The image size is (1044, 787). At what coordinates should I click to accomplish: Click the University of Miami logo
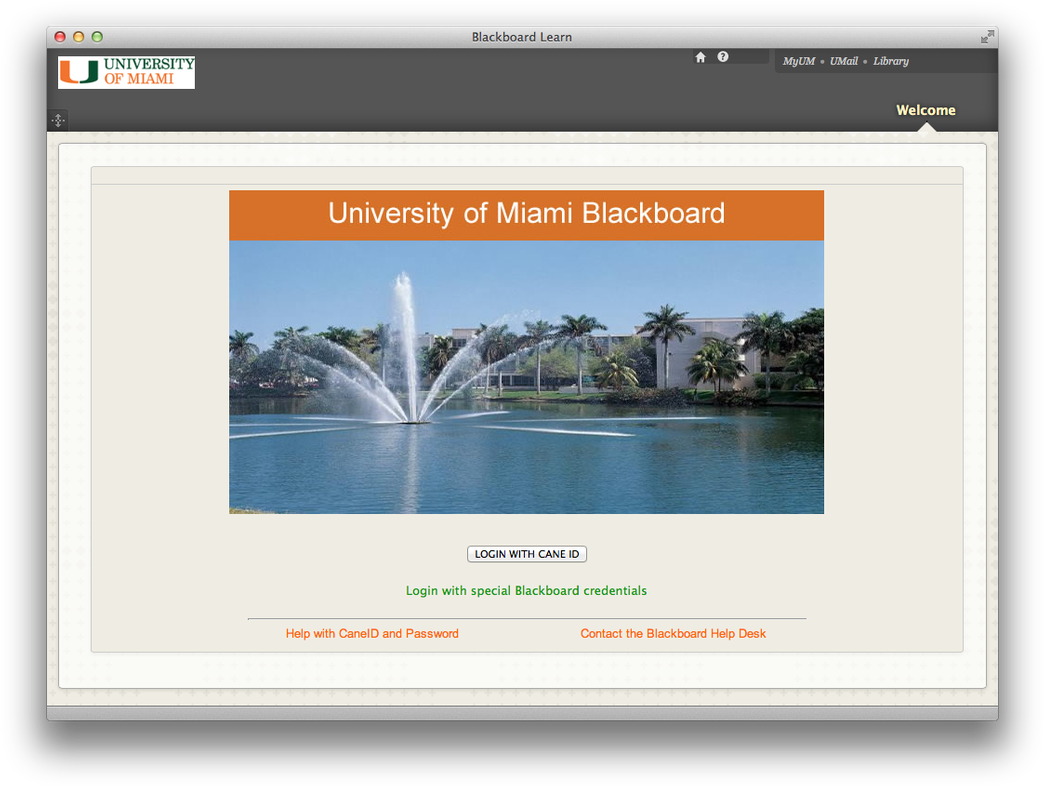pos(127,72)
